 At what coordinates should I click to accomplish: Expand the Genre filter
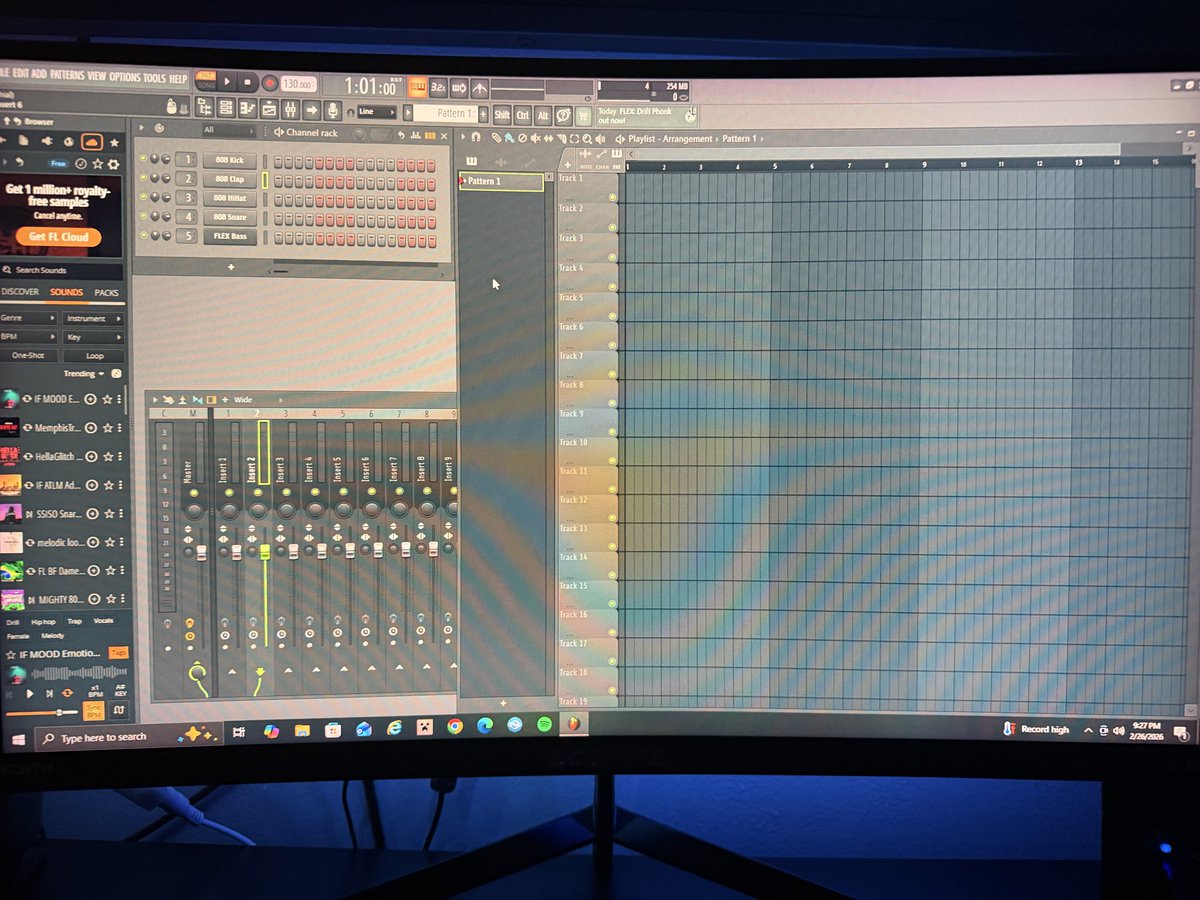(28, 318)
